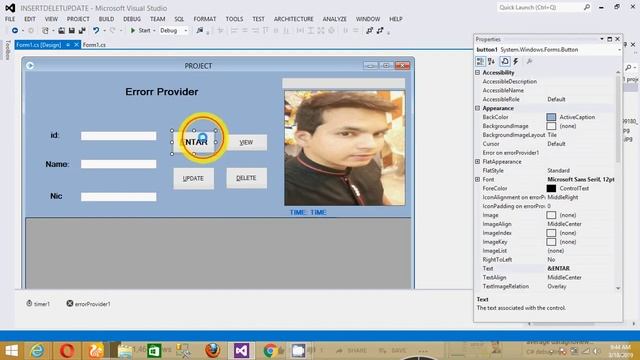The image size is (640, 360).
Task: Collapse the Accessibility property category
Action: pos(478,72)
